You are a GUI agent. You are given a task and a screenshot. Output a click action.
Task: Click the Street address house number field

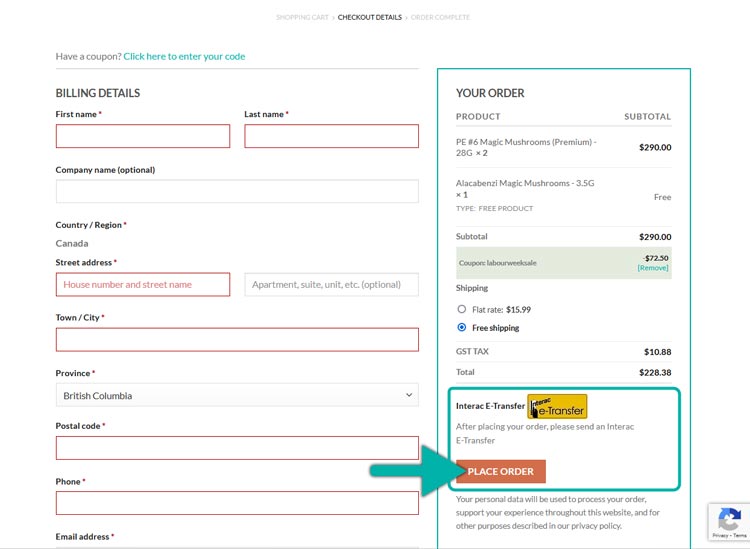142,285
